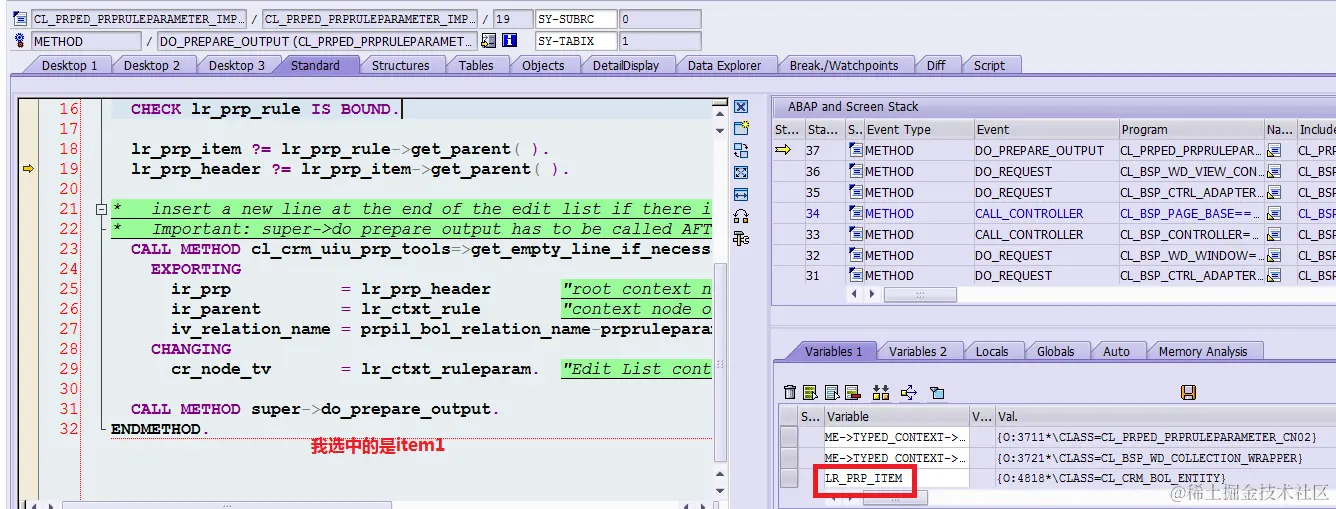
Task: Click the tag services icon in Variables toolbar
Action: tap(937, 392)
